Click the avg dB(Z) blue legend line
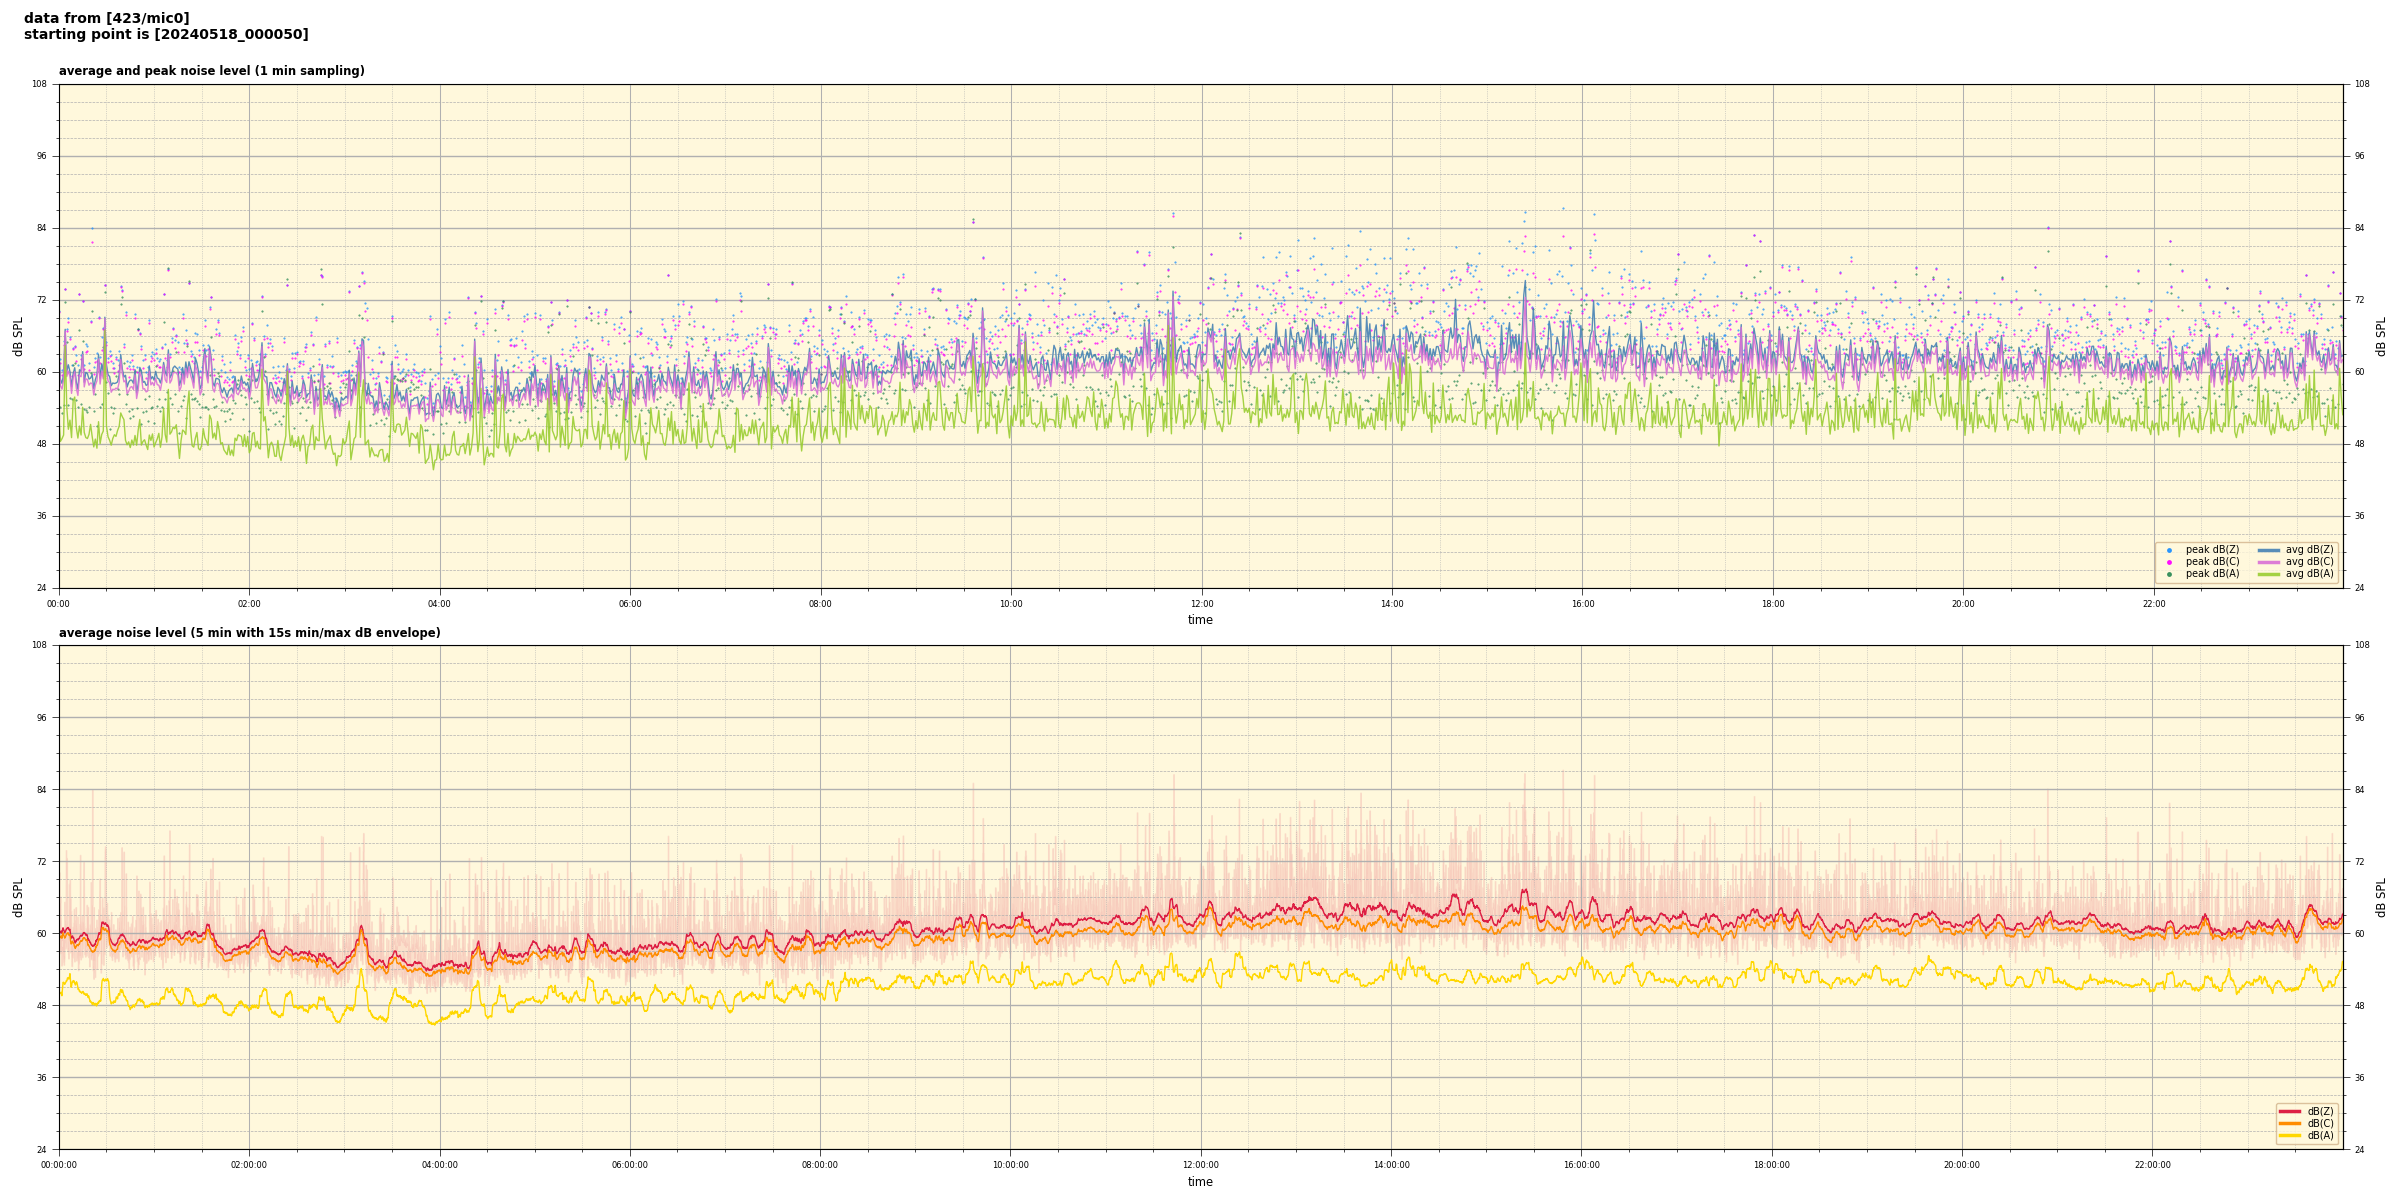 tap(2269, 550)
